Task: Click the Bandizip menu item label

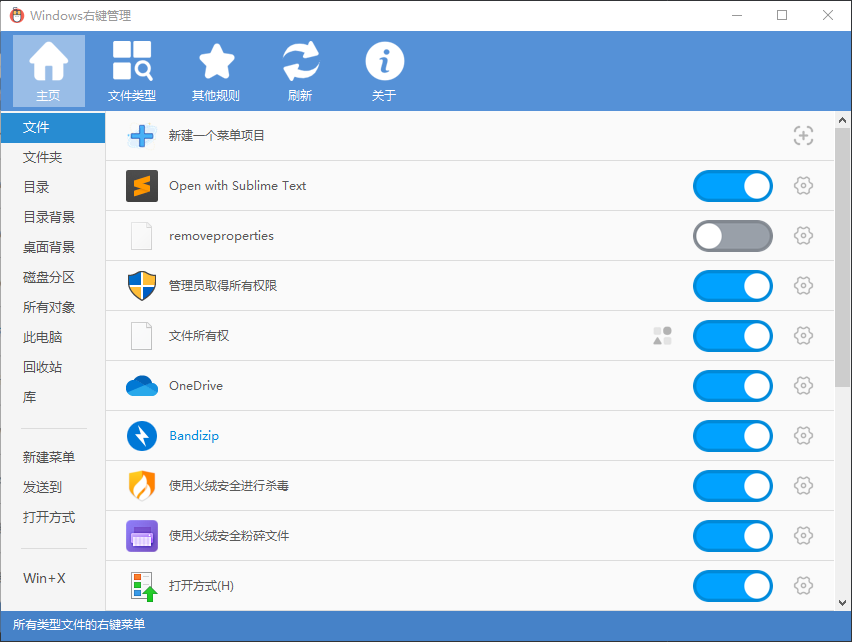Action: click(196, 436)
